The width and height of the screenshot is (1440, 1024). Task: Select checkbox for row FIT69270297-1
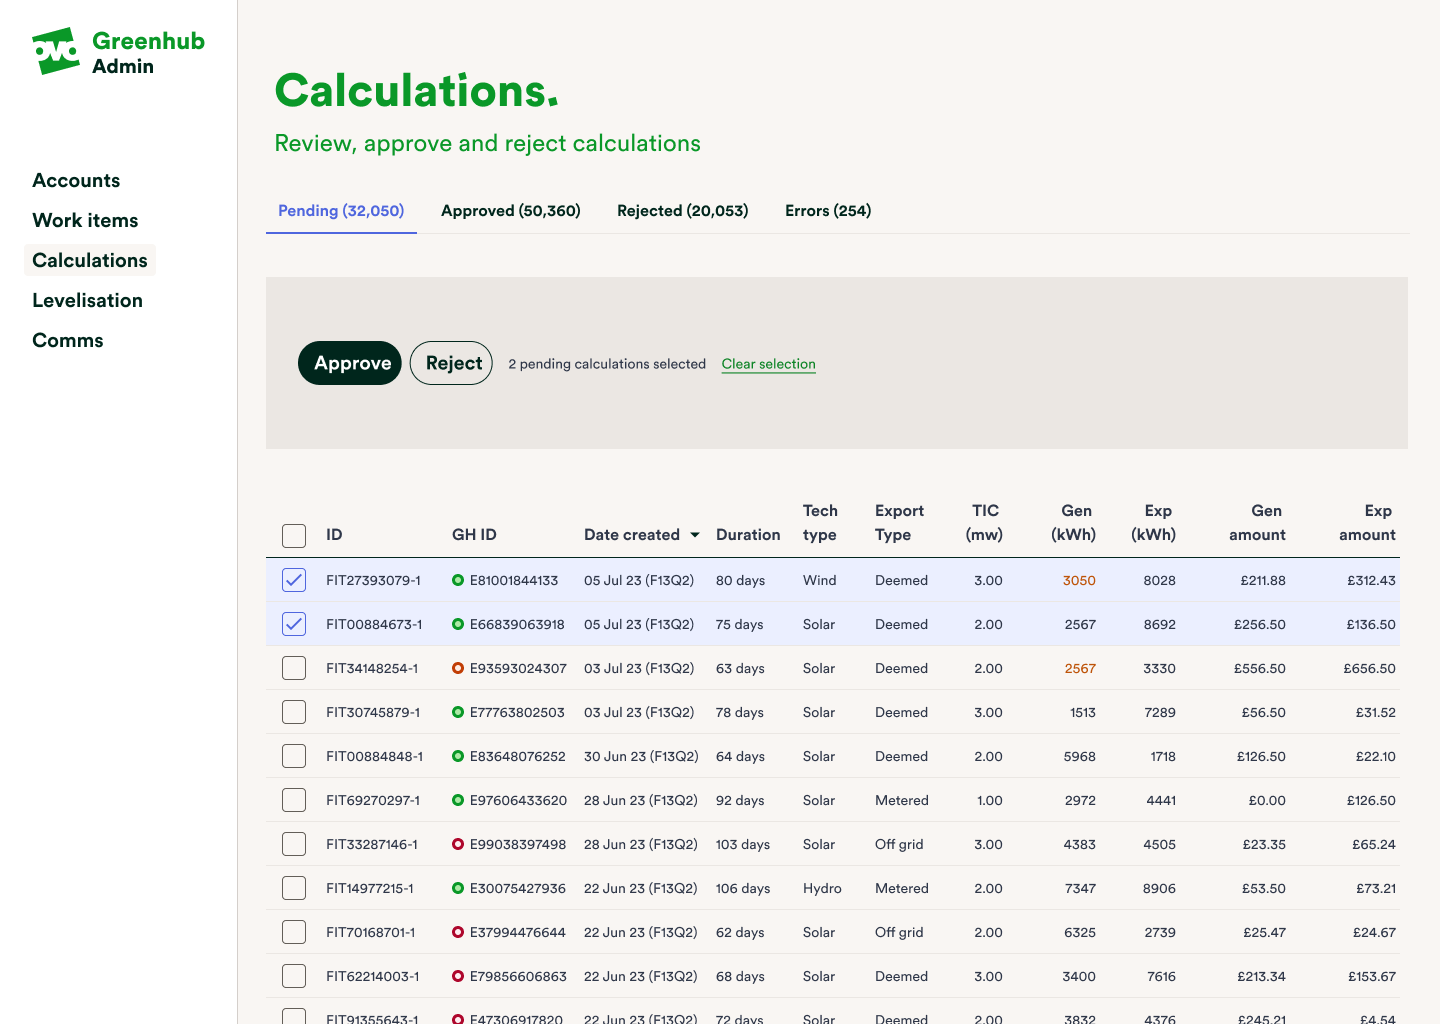[294, 800]
